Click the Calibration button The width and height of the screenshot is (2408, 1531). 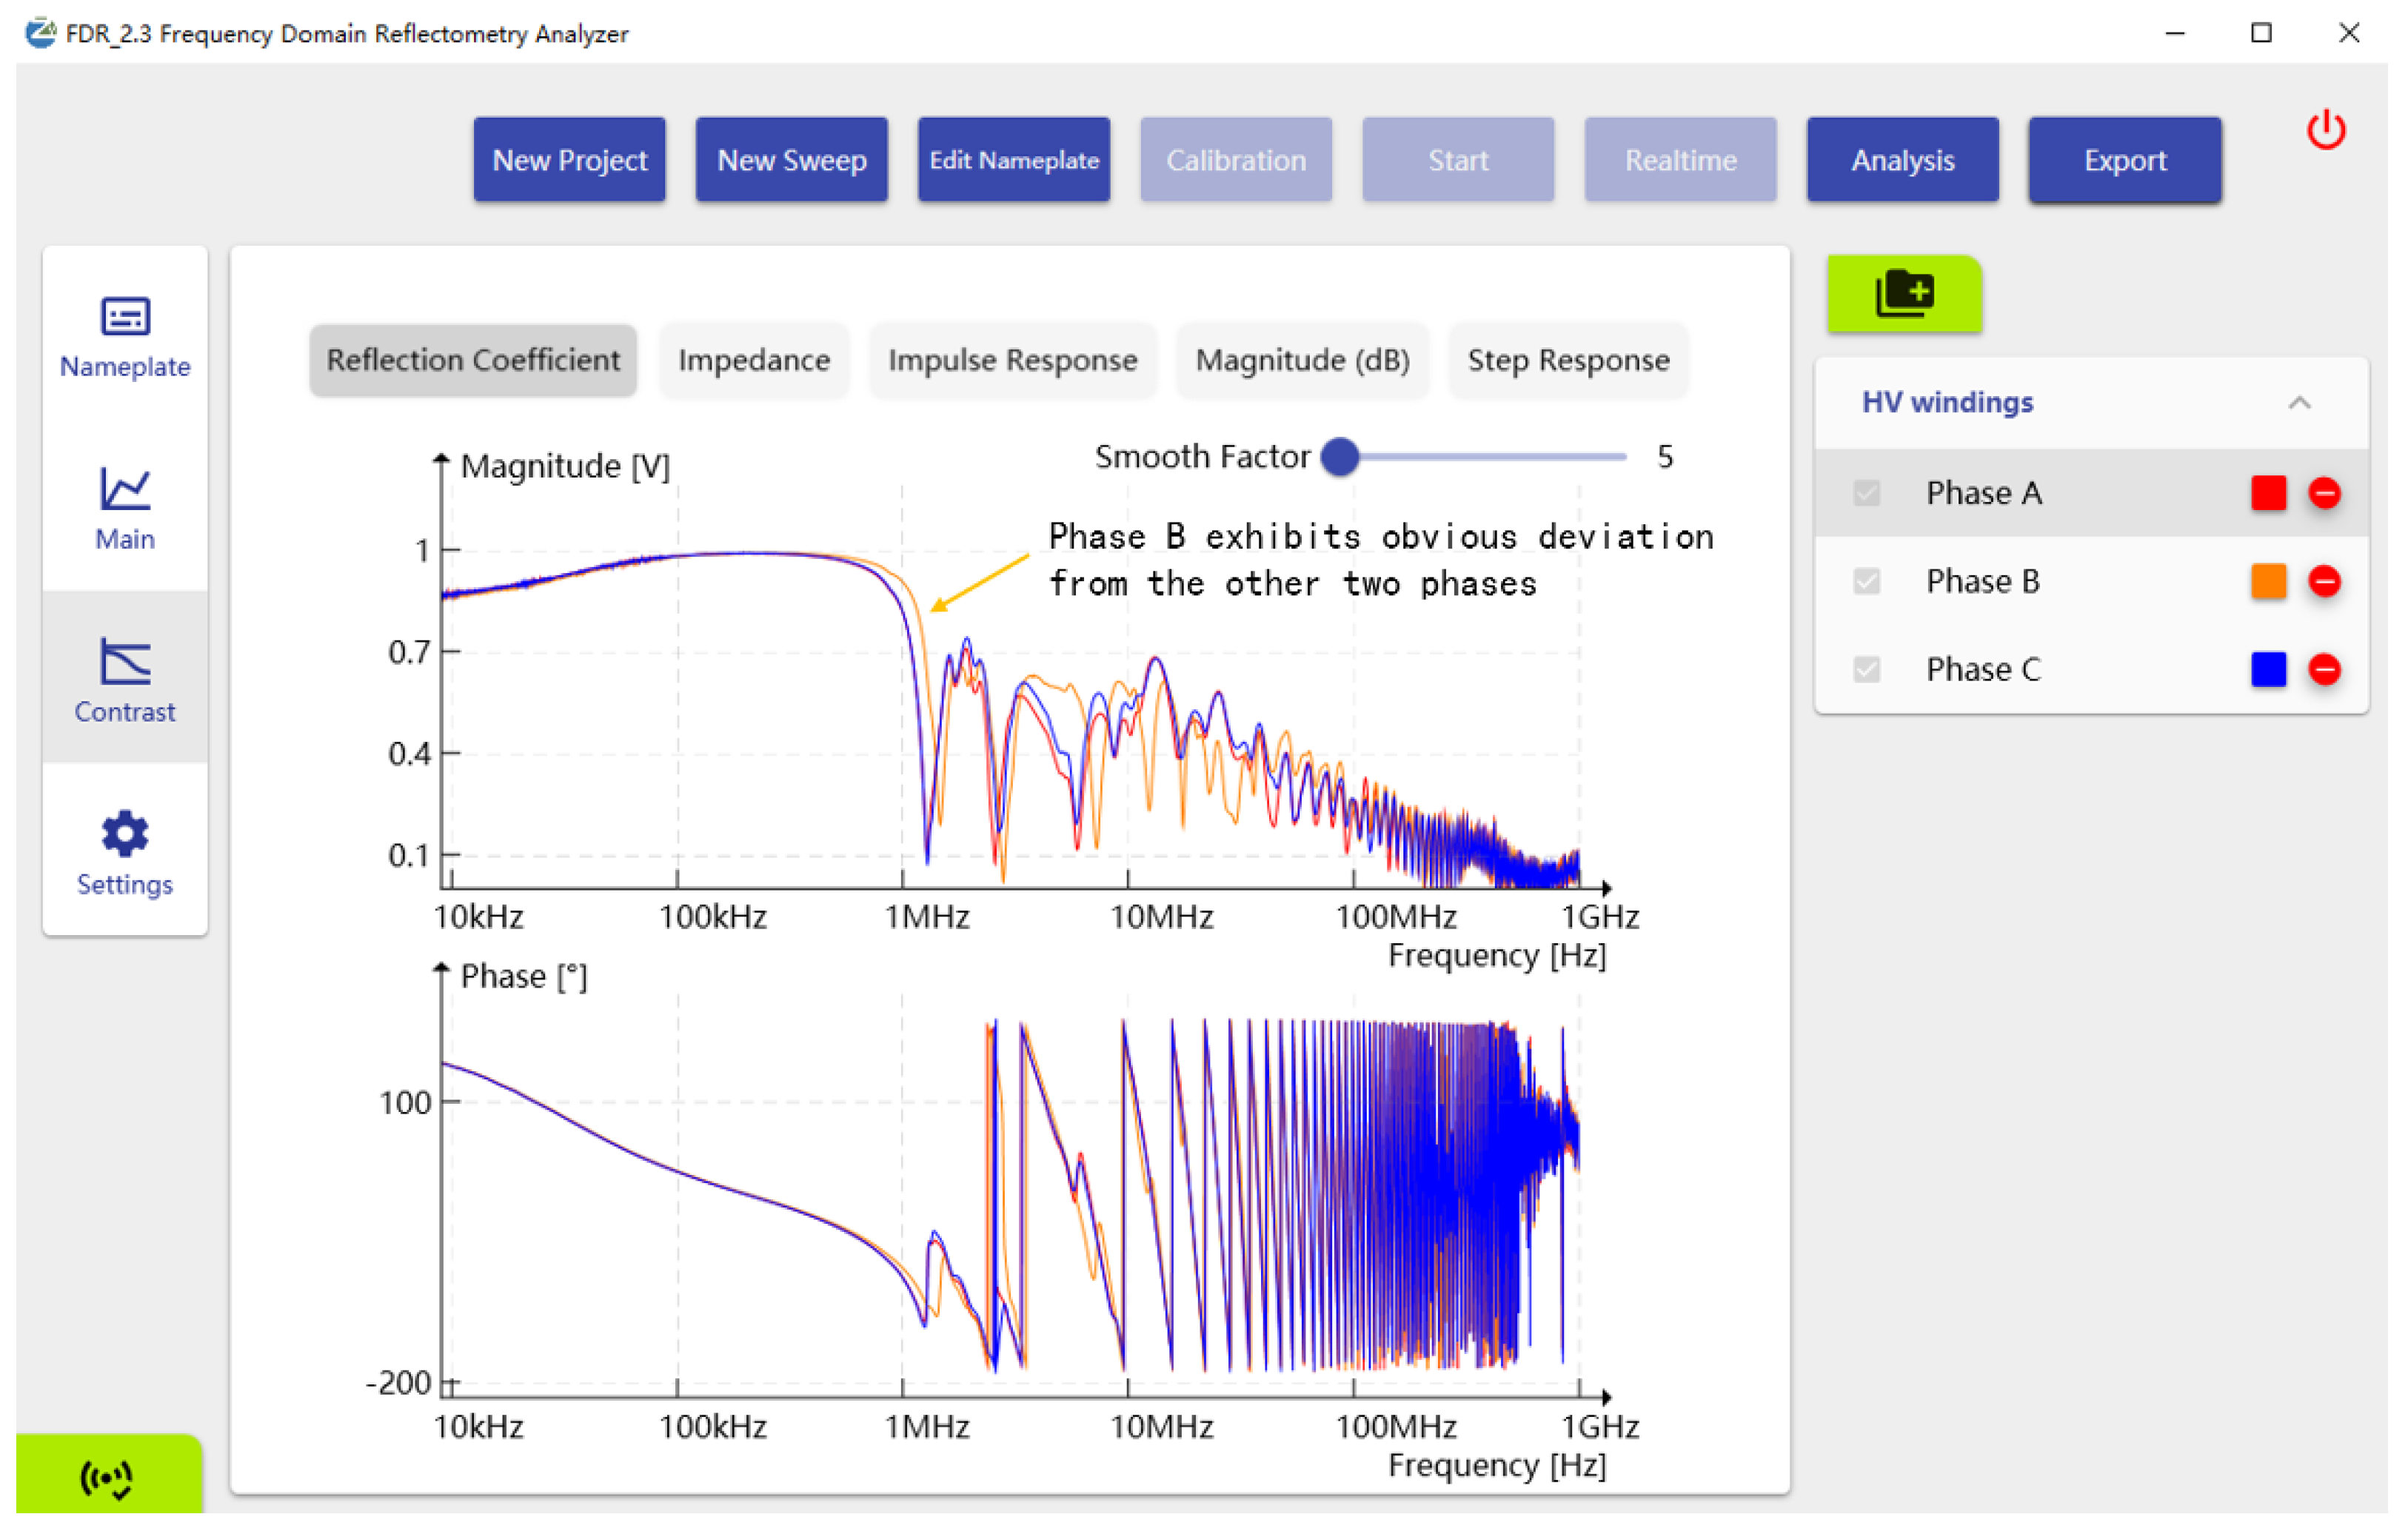click(1235, 160)
